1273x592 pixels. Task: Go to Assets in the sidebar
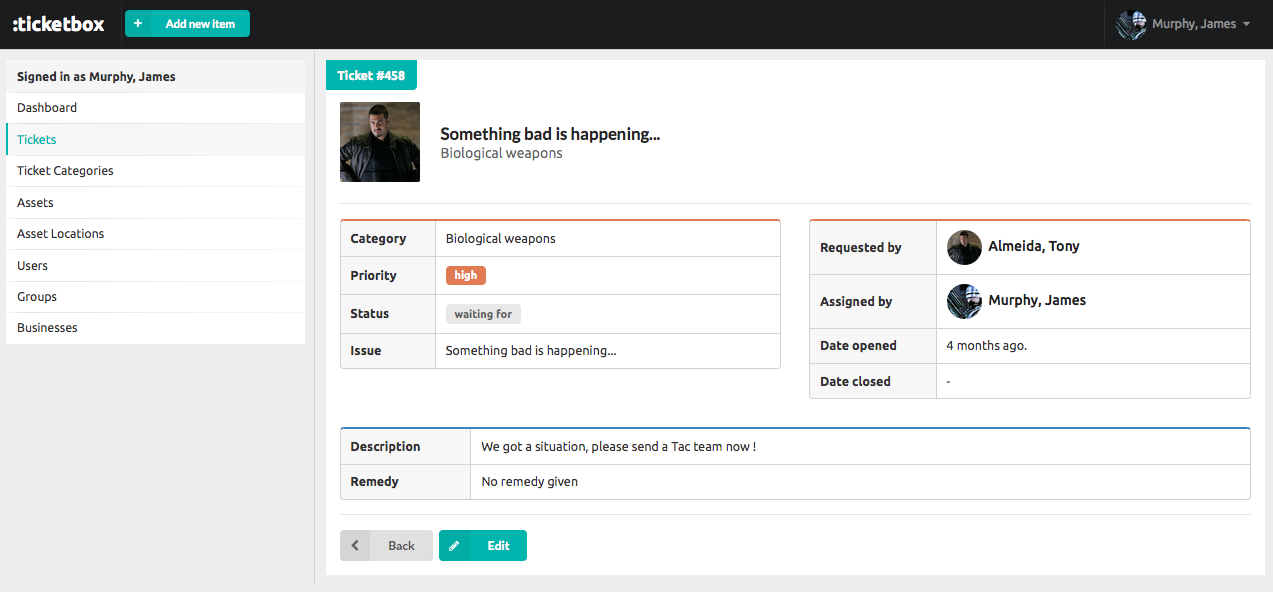tap(155, 203)
